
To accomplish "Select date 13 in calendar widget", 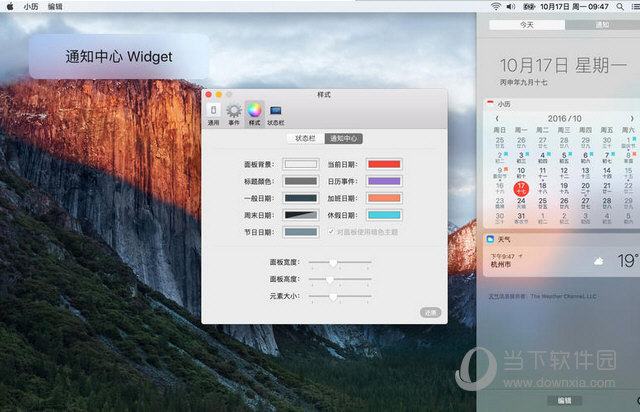I will (585, 173).
